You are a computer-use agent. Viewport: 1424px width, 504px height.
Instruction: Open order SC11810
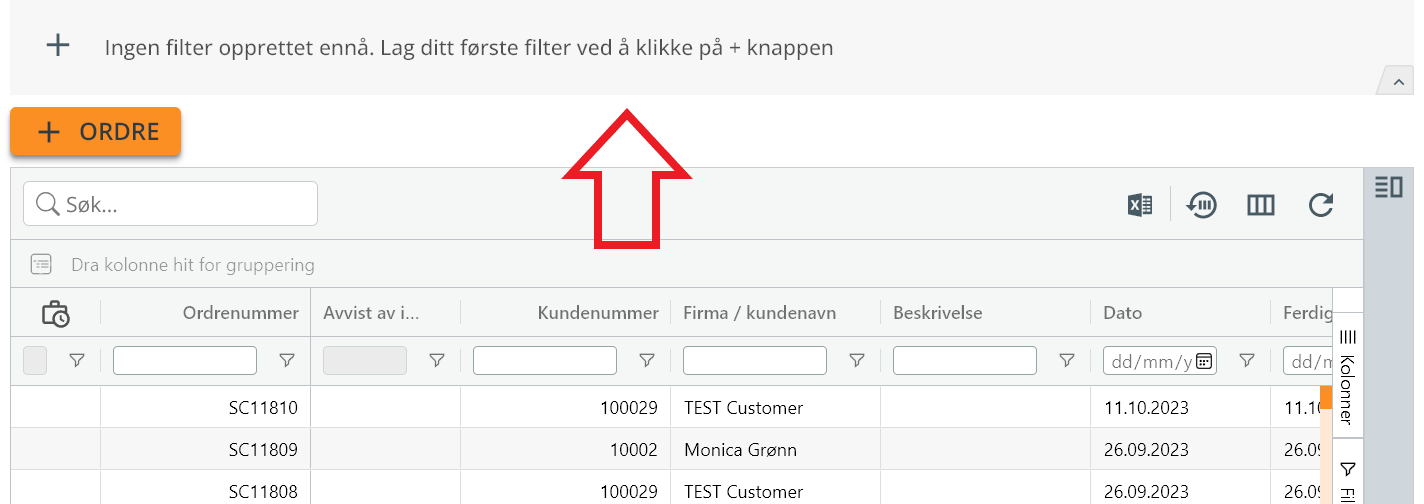point(264,408)
